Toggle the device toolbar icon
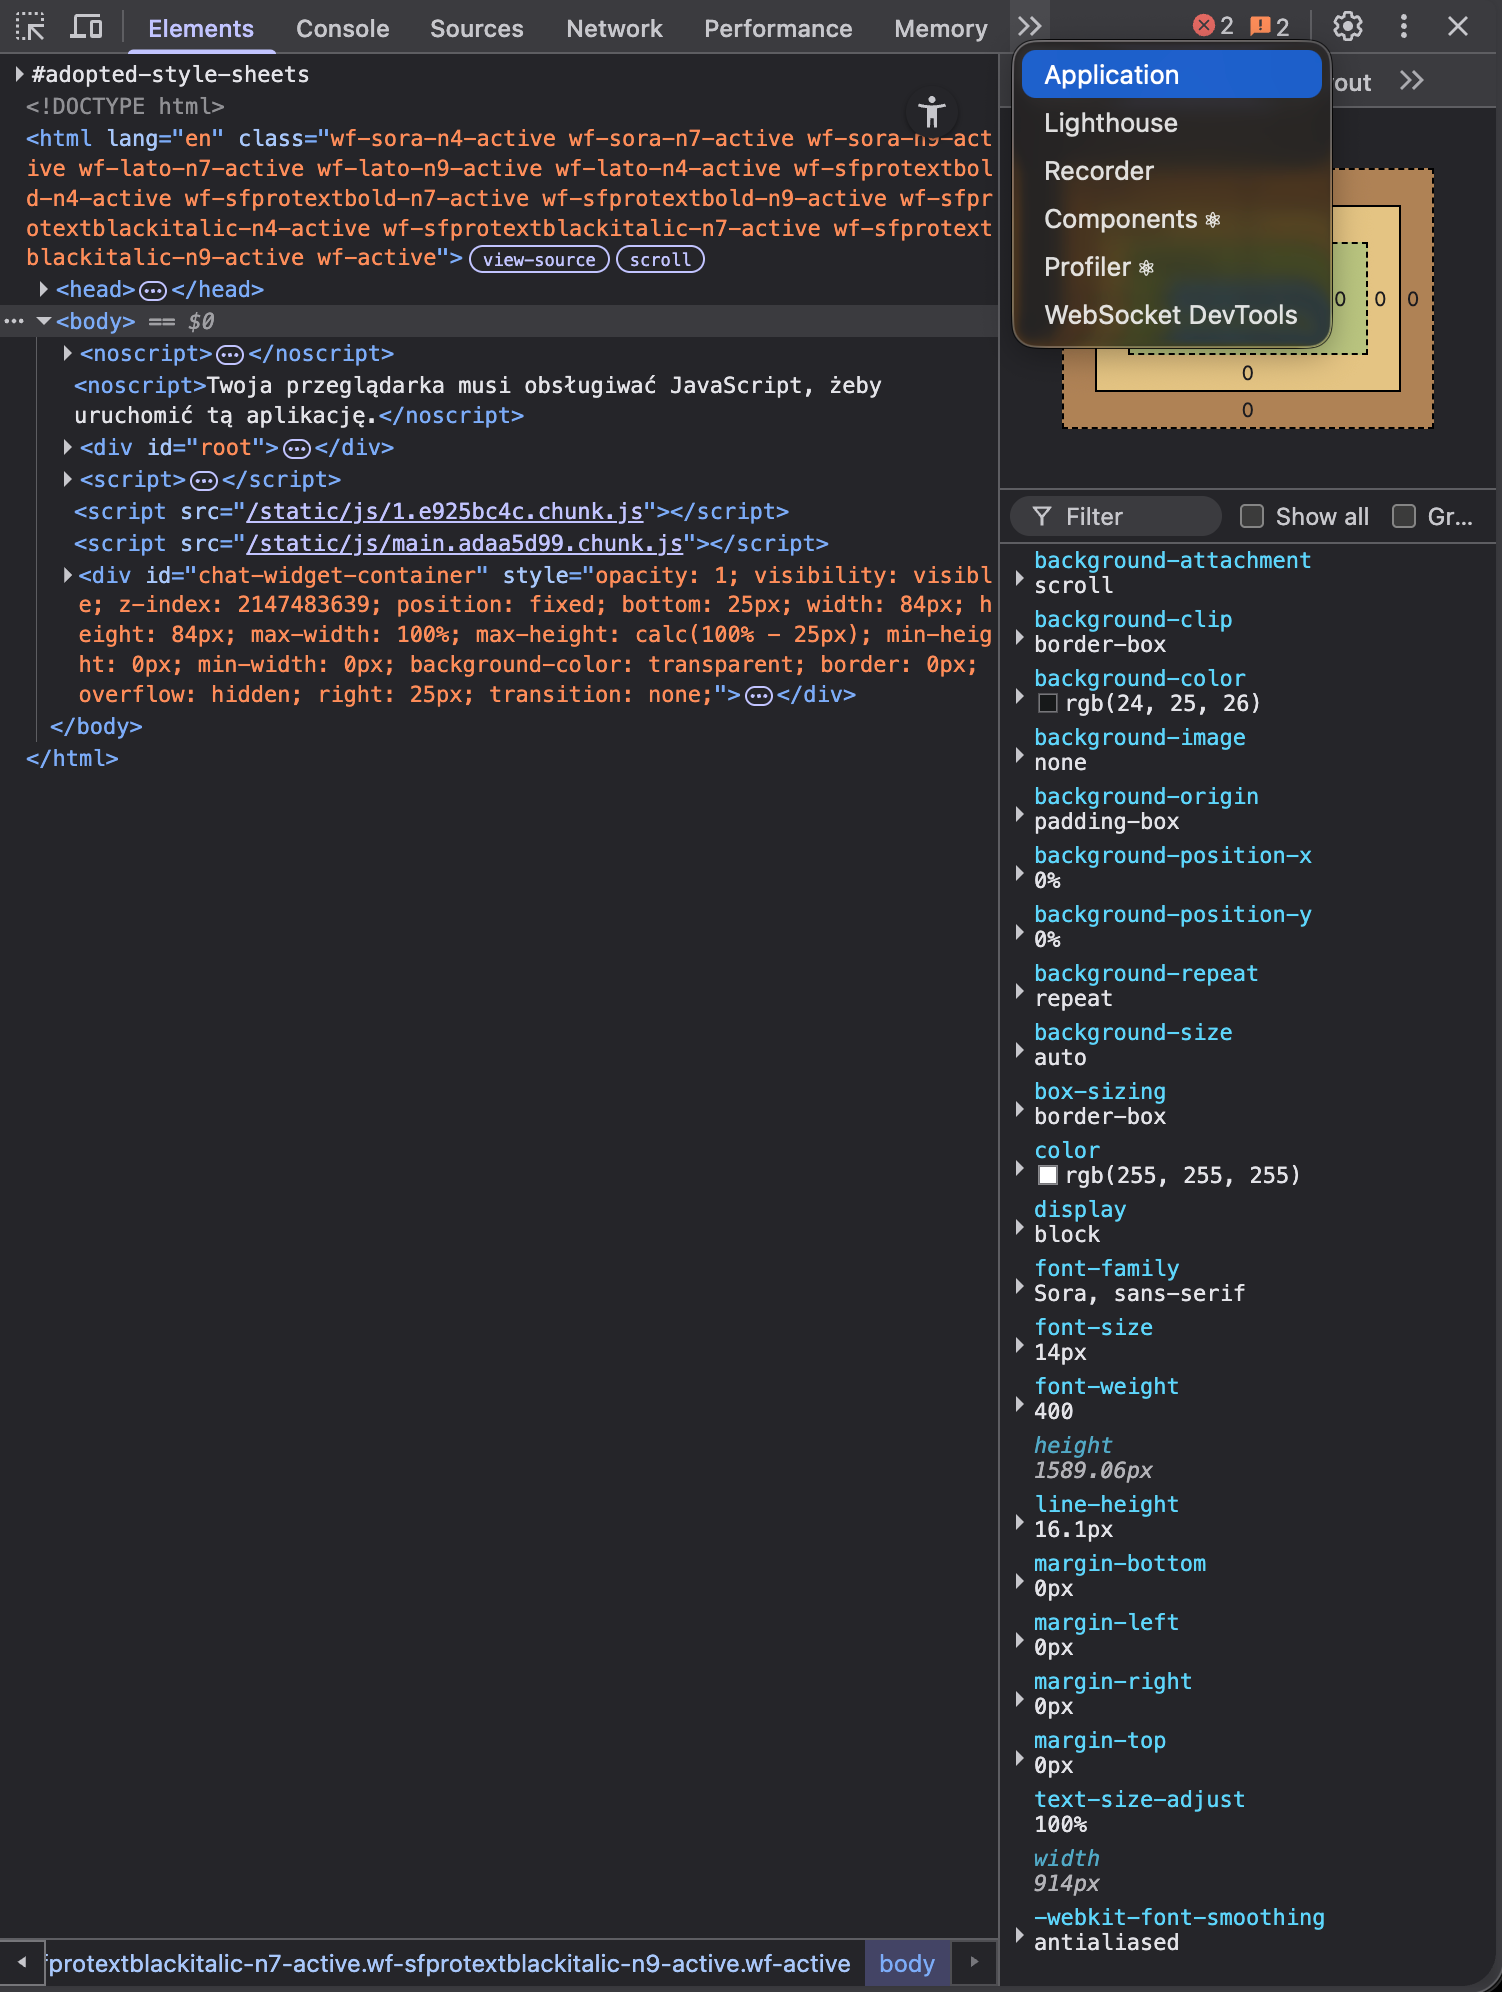Viewport: 1502px width, 1992px height. click(x=87, y=27)
